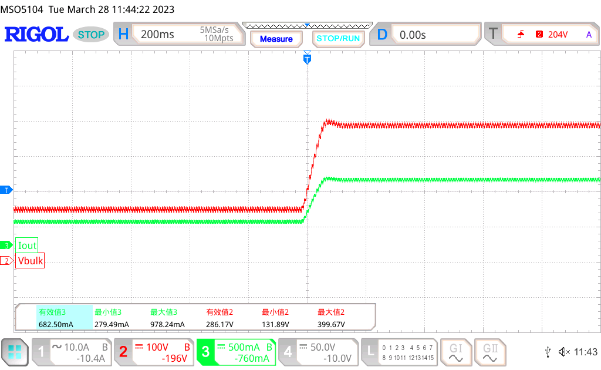This screenshot has height=370, width=601.
Task: Select the 200ms timebase value
Action: (x=158, y=34)
